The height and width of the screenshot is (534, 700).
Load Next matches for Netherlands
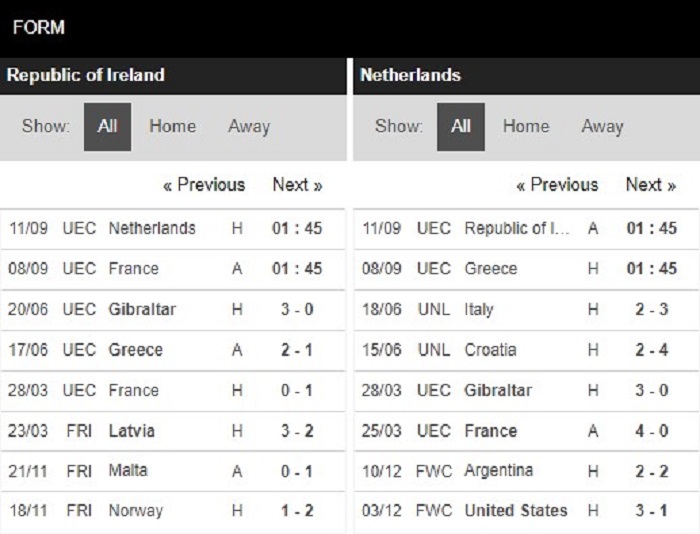pos(650,185)
